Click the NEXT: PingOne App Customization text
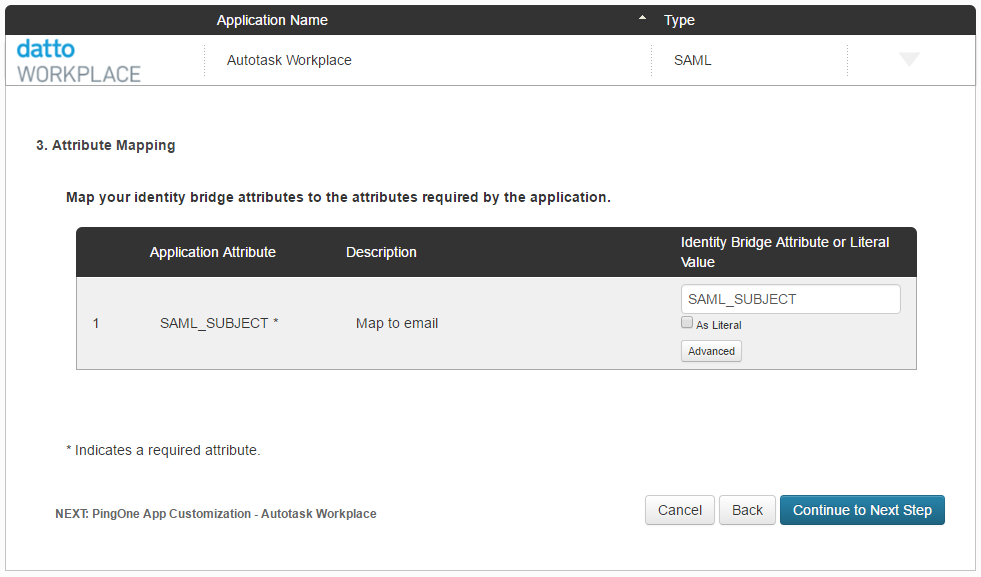Screen dimensions: 981x577 [216, 514]
